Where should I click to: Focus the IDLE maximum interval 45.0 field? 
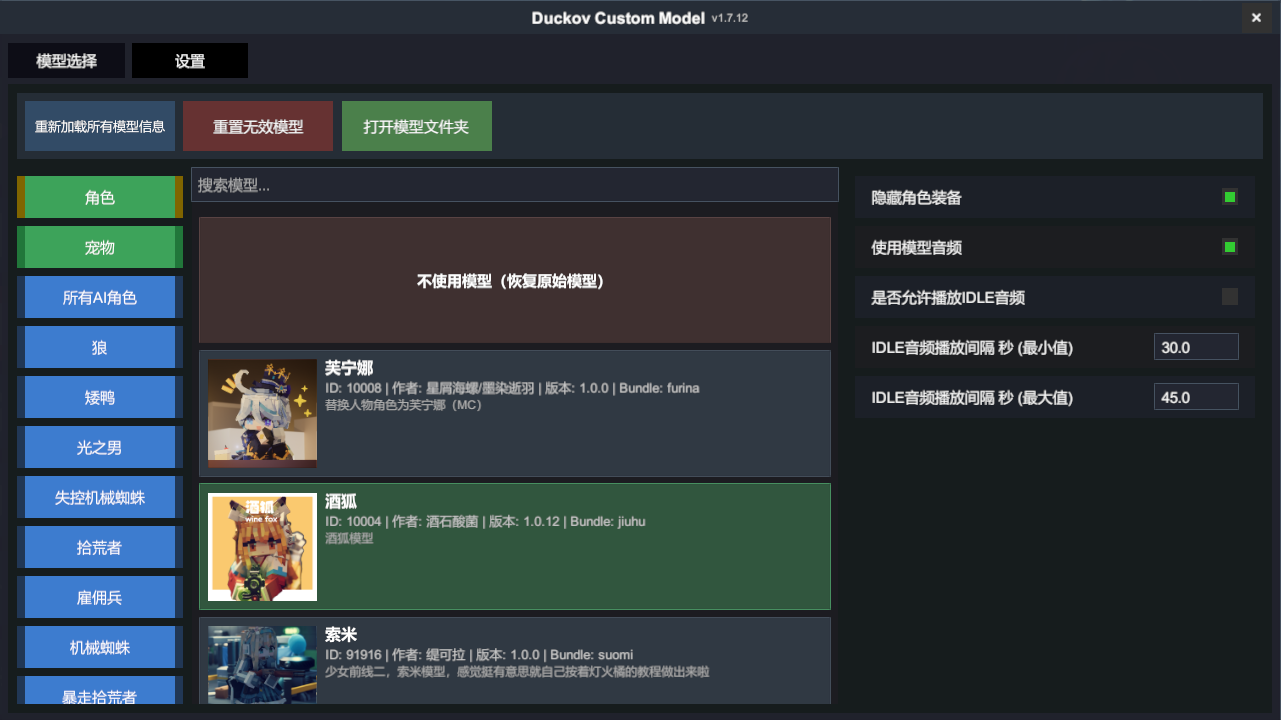[1195, 397]
